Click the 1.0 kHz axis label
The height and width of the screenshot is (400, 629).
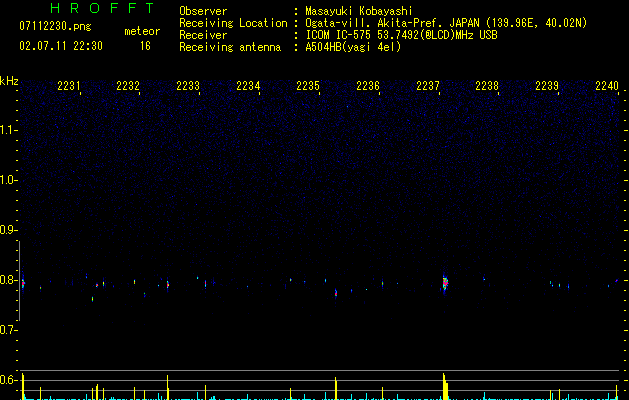(x=8, y=180)
